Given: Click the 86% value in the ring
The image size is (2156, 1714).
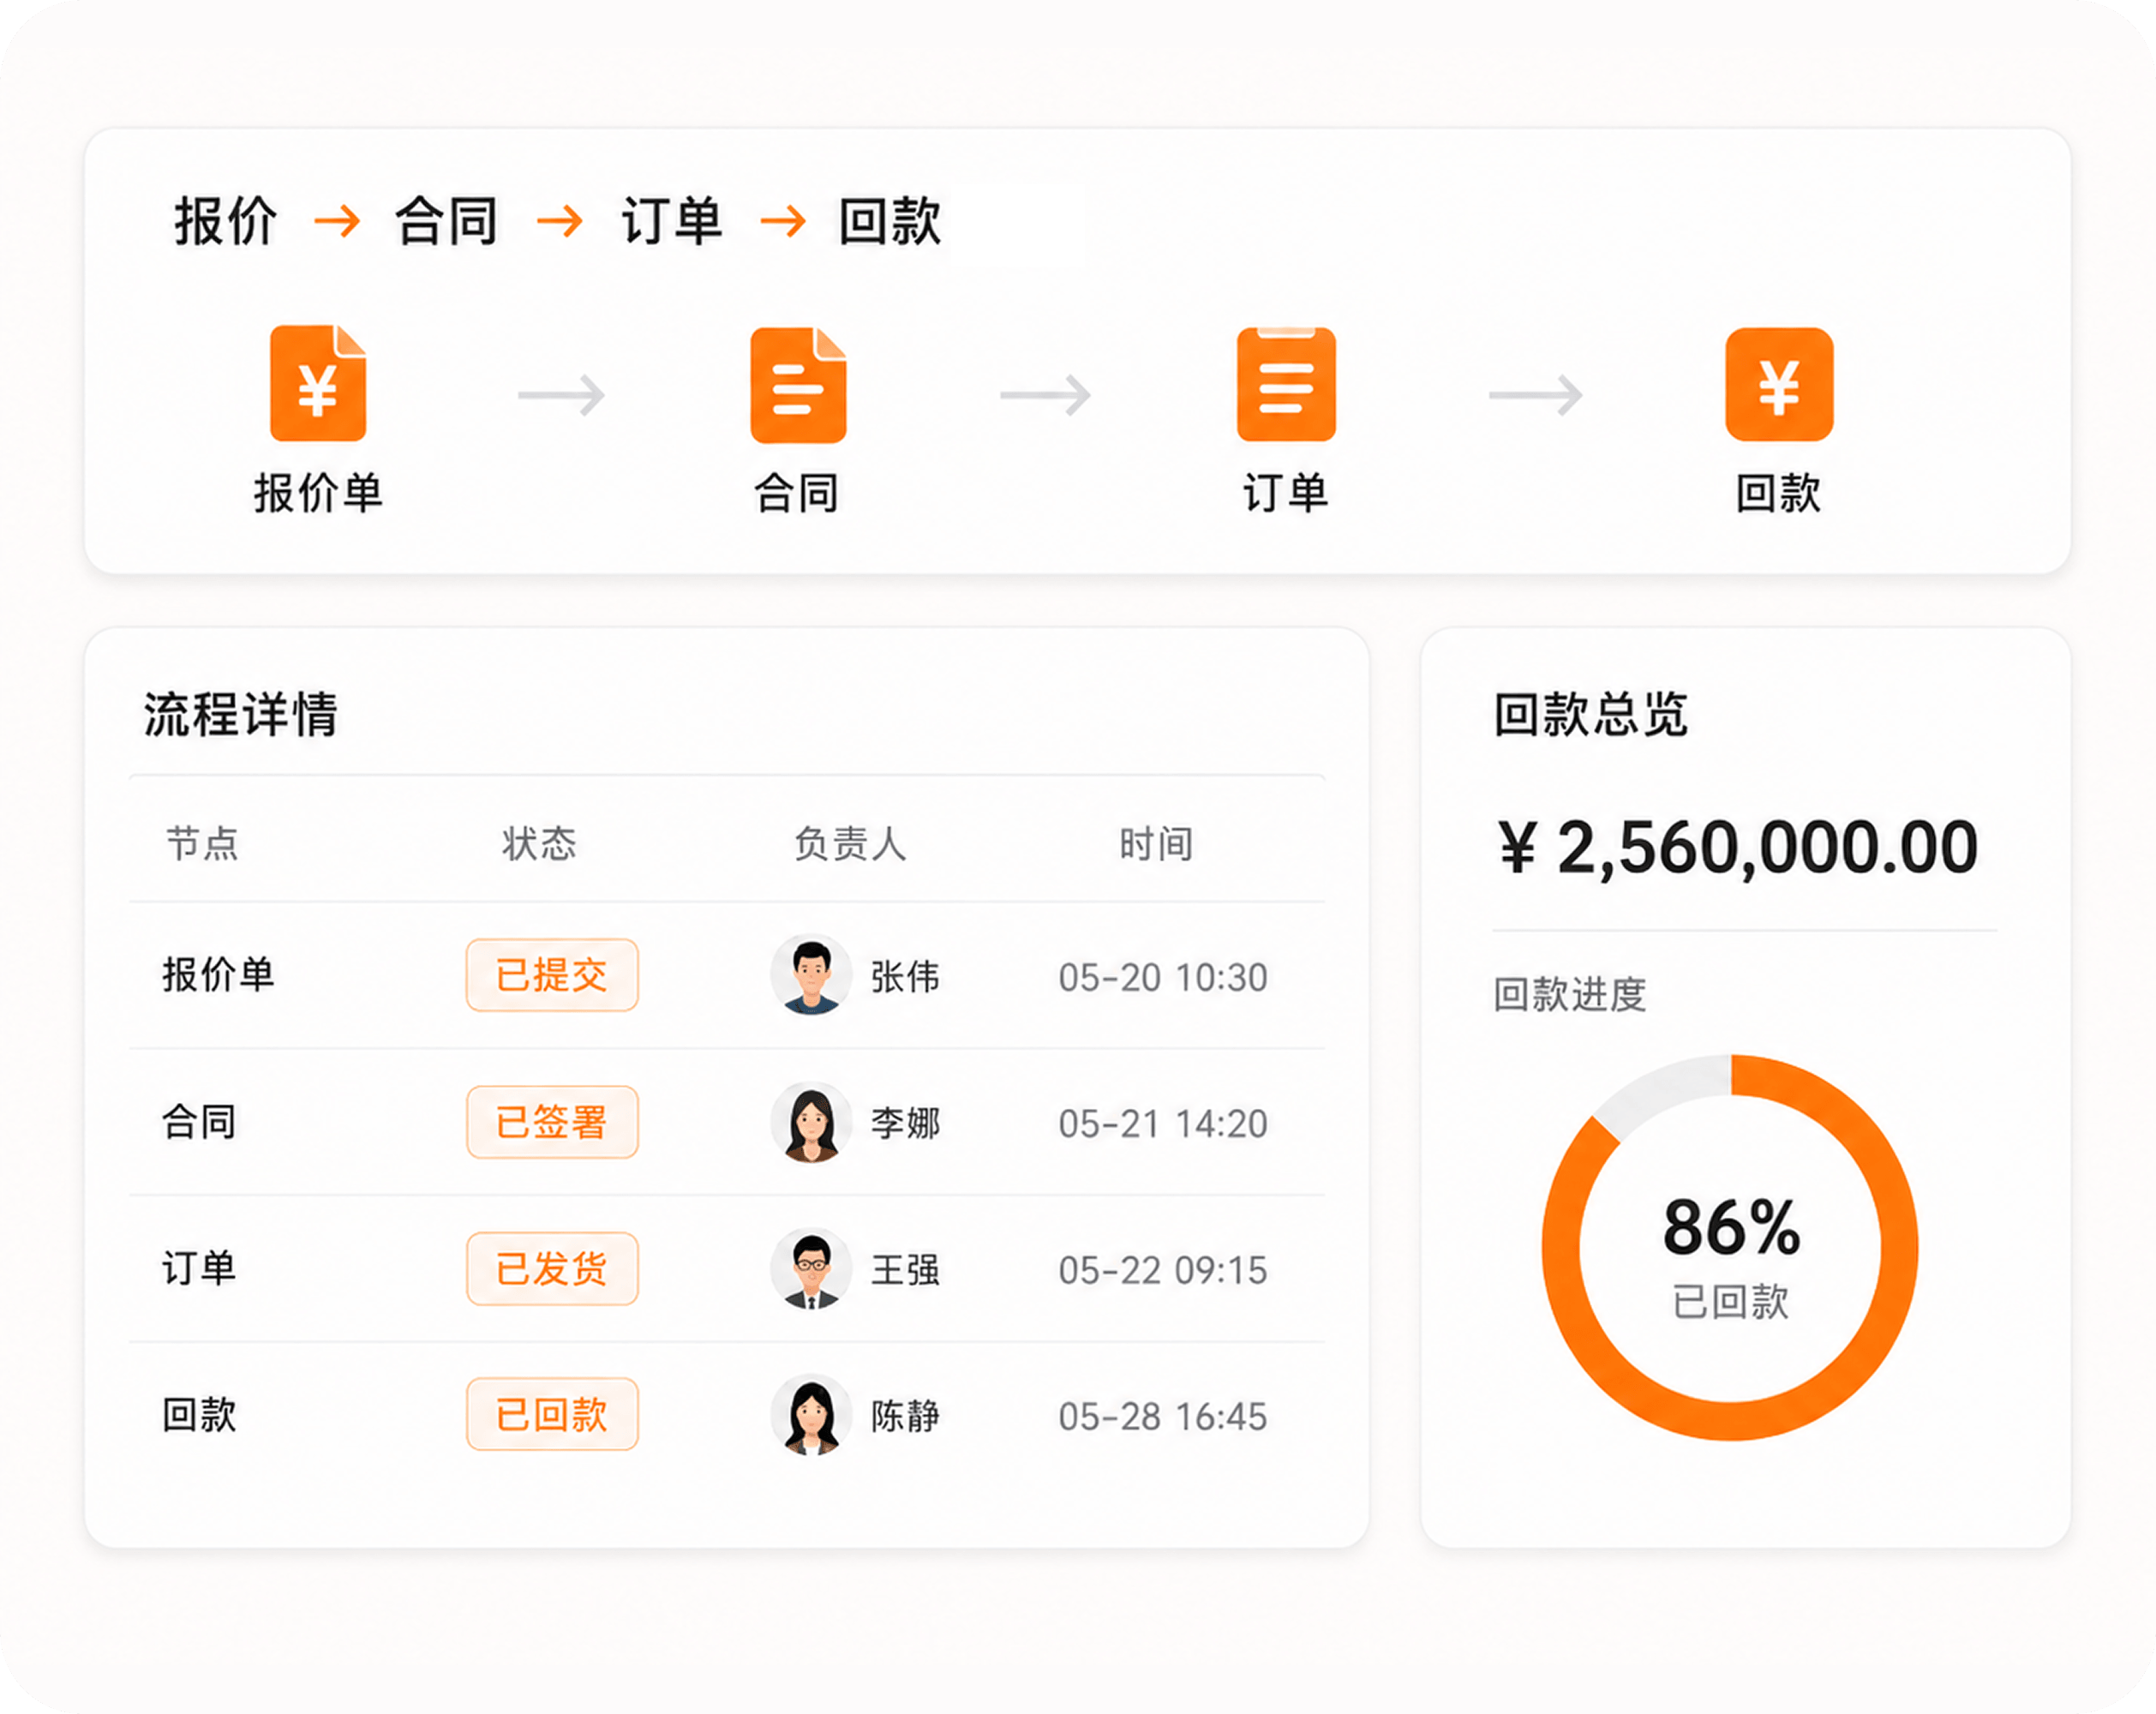Looking at the screenshot, I should (x=1731, y=1228).
